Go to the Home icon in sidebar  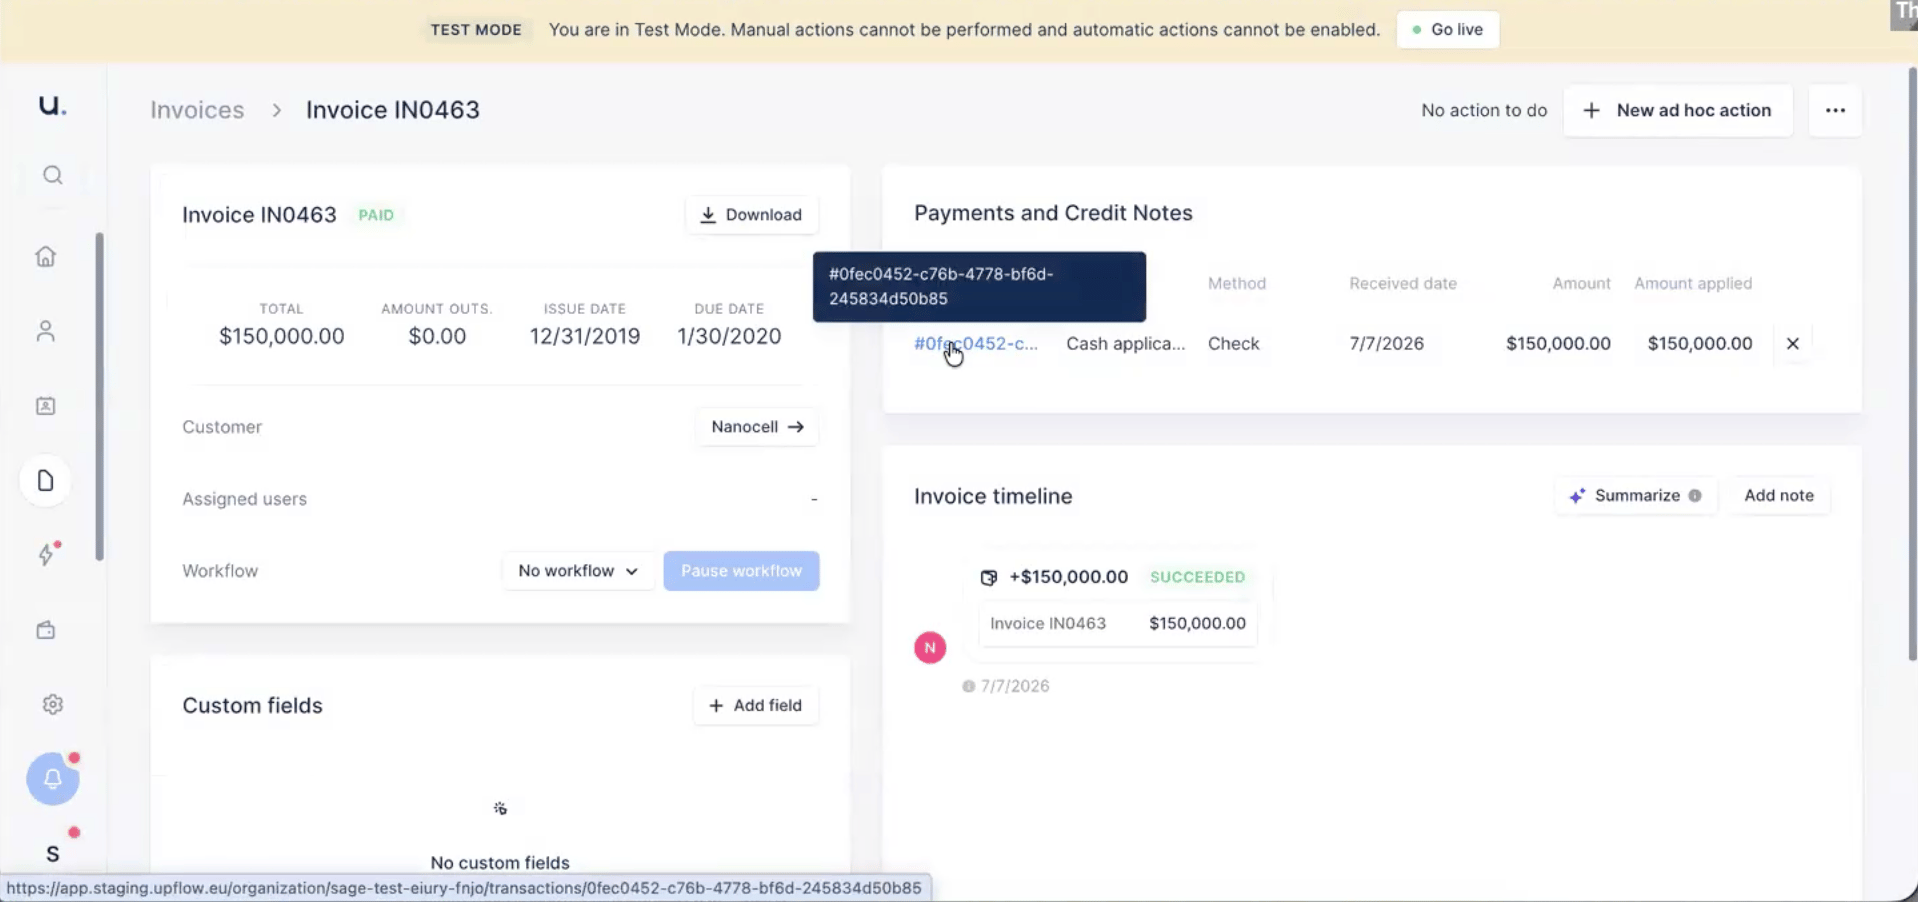click(x=46, y=256)
